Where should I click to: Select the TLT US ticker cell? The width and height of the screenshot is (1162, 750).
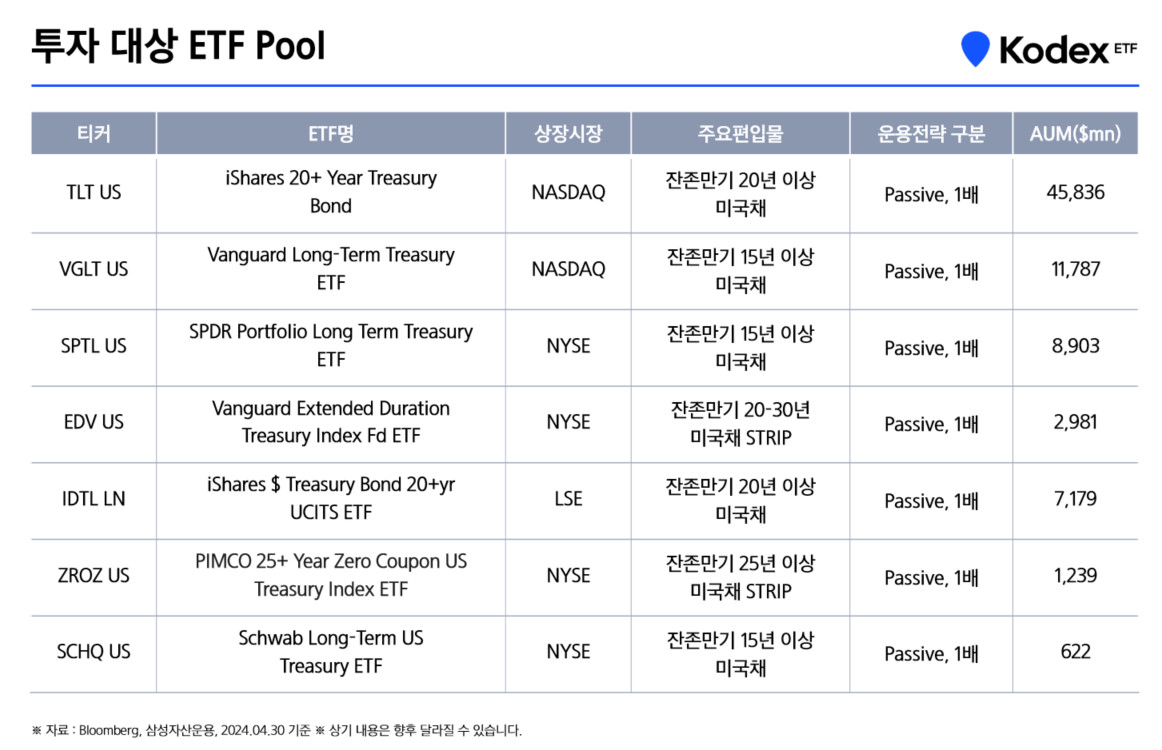[x=93, y=192]
